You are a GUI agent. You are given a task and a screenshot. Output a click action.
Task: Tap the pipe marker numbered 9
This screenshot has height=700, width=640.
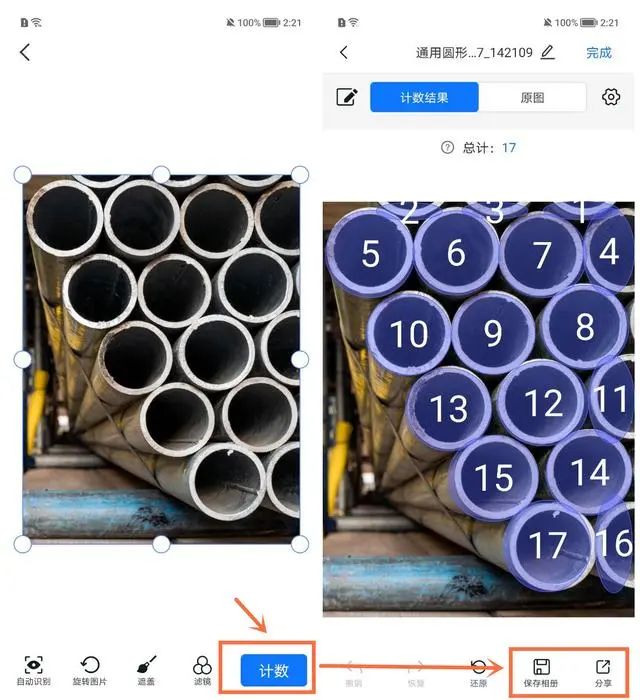click(493, 333)
